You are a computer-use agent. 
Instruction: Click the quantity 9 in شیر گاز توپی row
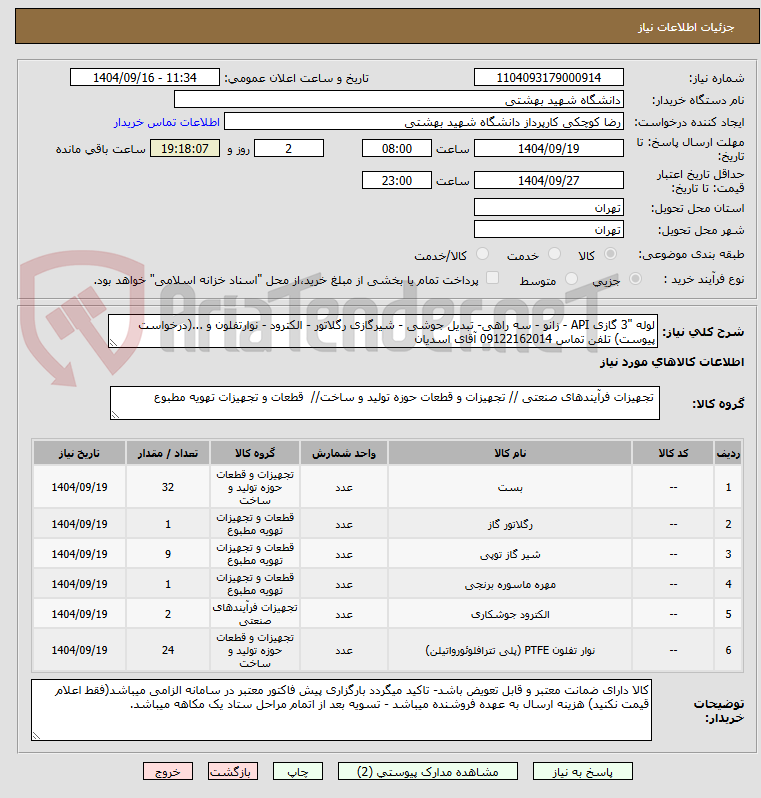pyautogui.click(x=168, y=554)
